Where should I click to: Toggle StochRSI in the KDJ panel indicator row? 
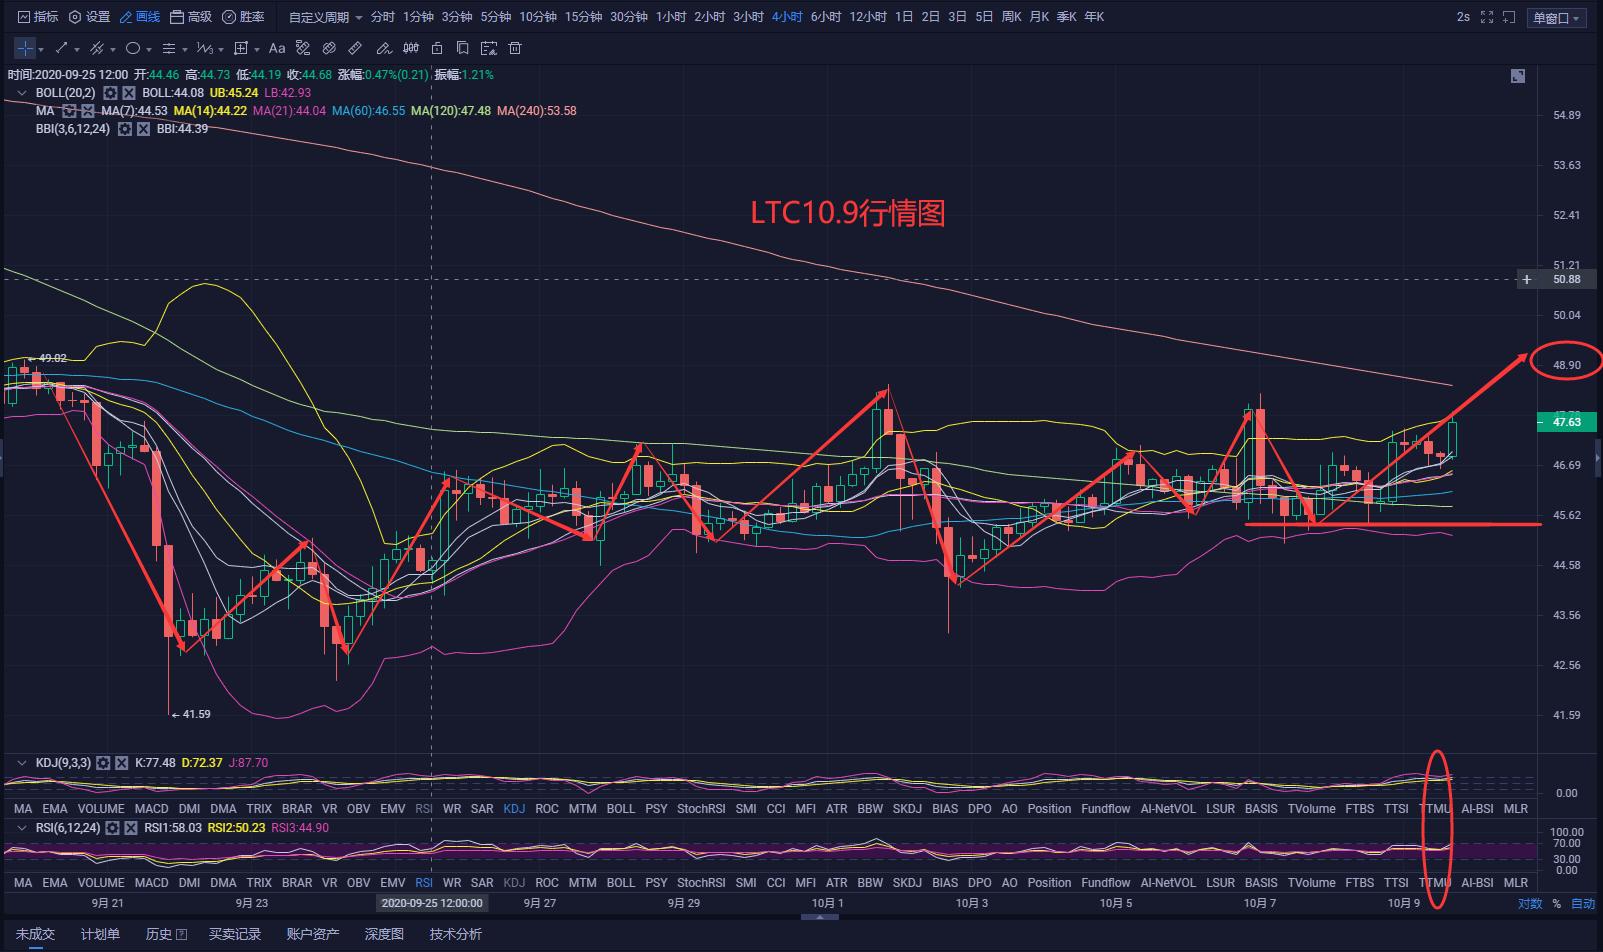click(x=701, y=809)
